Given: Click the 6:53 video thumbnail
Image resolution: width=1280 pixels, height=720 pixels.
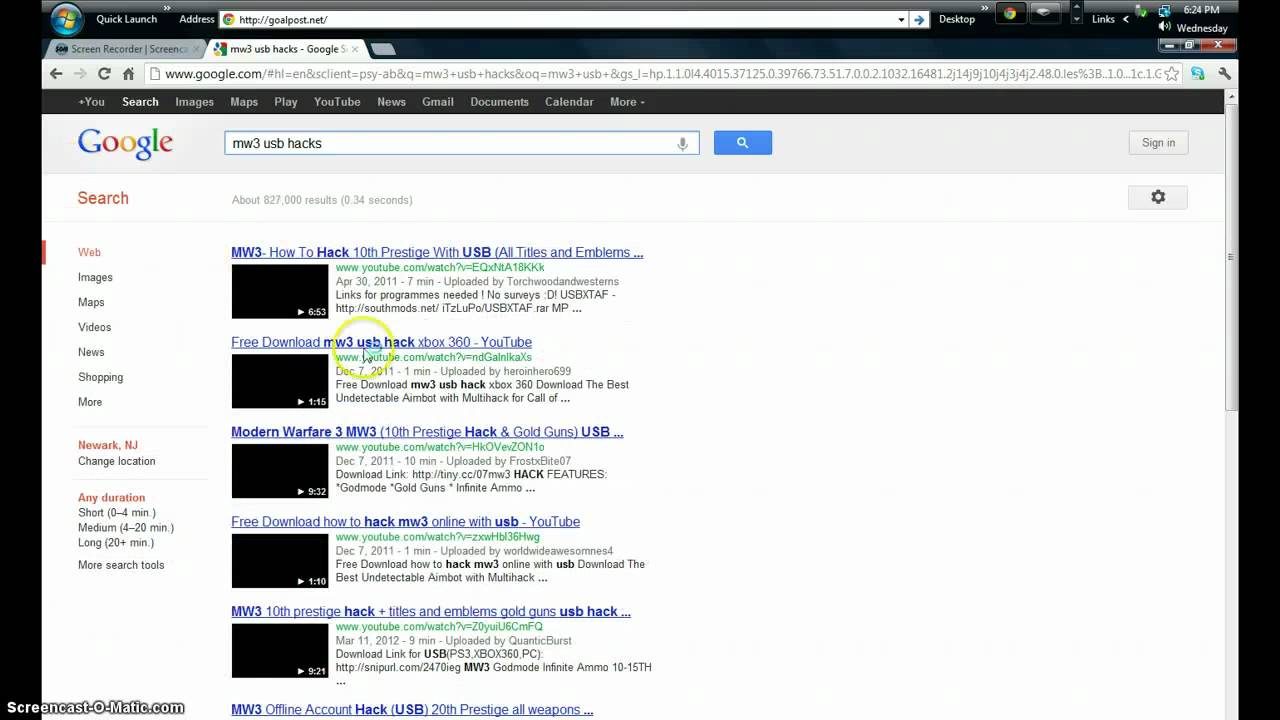Looking at the screenshot, I should coord(280,292).
